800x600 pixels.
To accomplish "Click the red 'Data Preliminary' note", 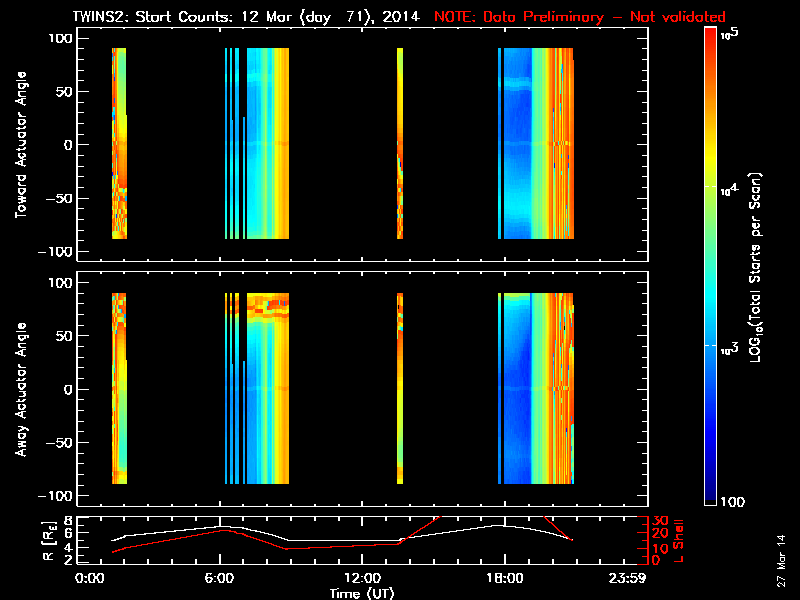I will [x=580, y=17].
